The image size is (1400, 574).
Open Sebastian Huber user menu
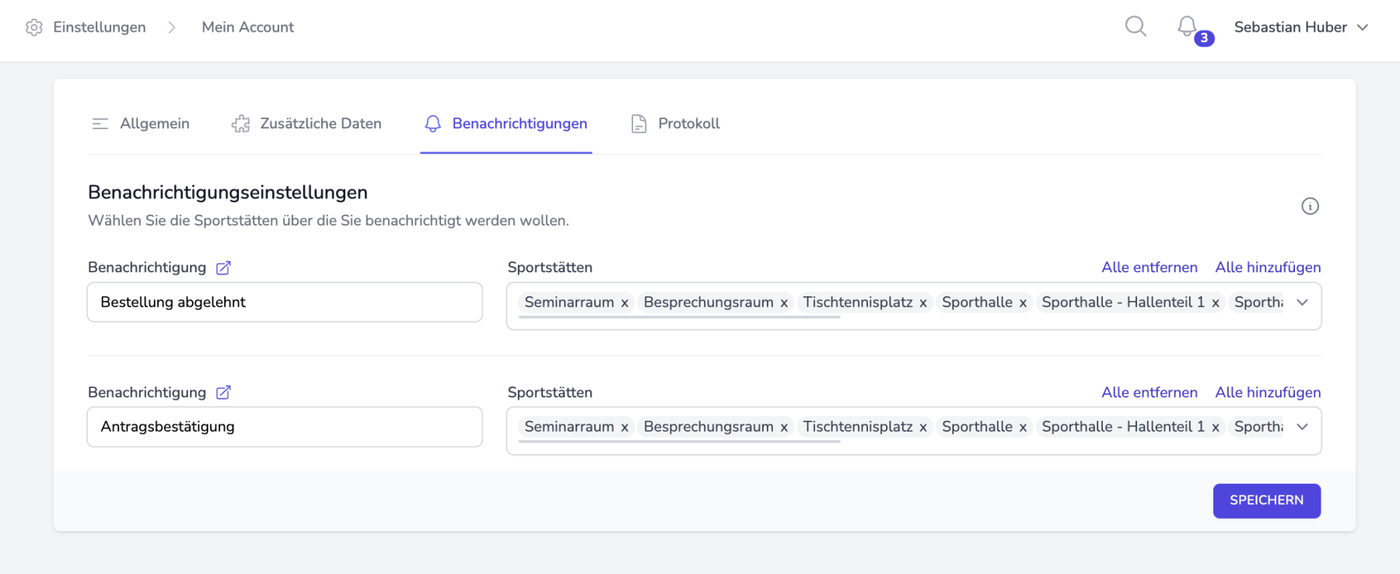click(1300, 27)
